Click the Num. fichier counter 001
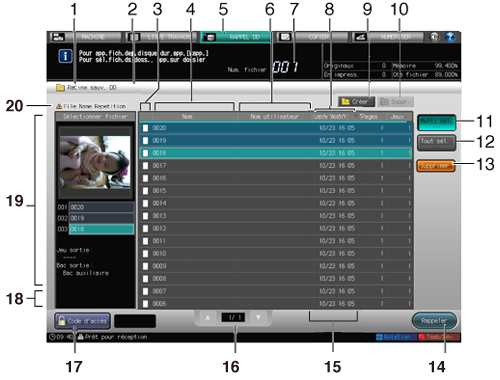 (286, 67)
